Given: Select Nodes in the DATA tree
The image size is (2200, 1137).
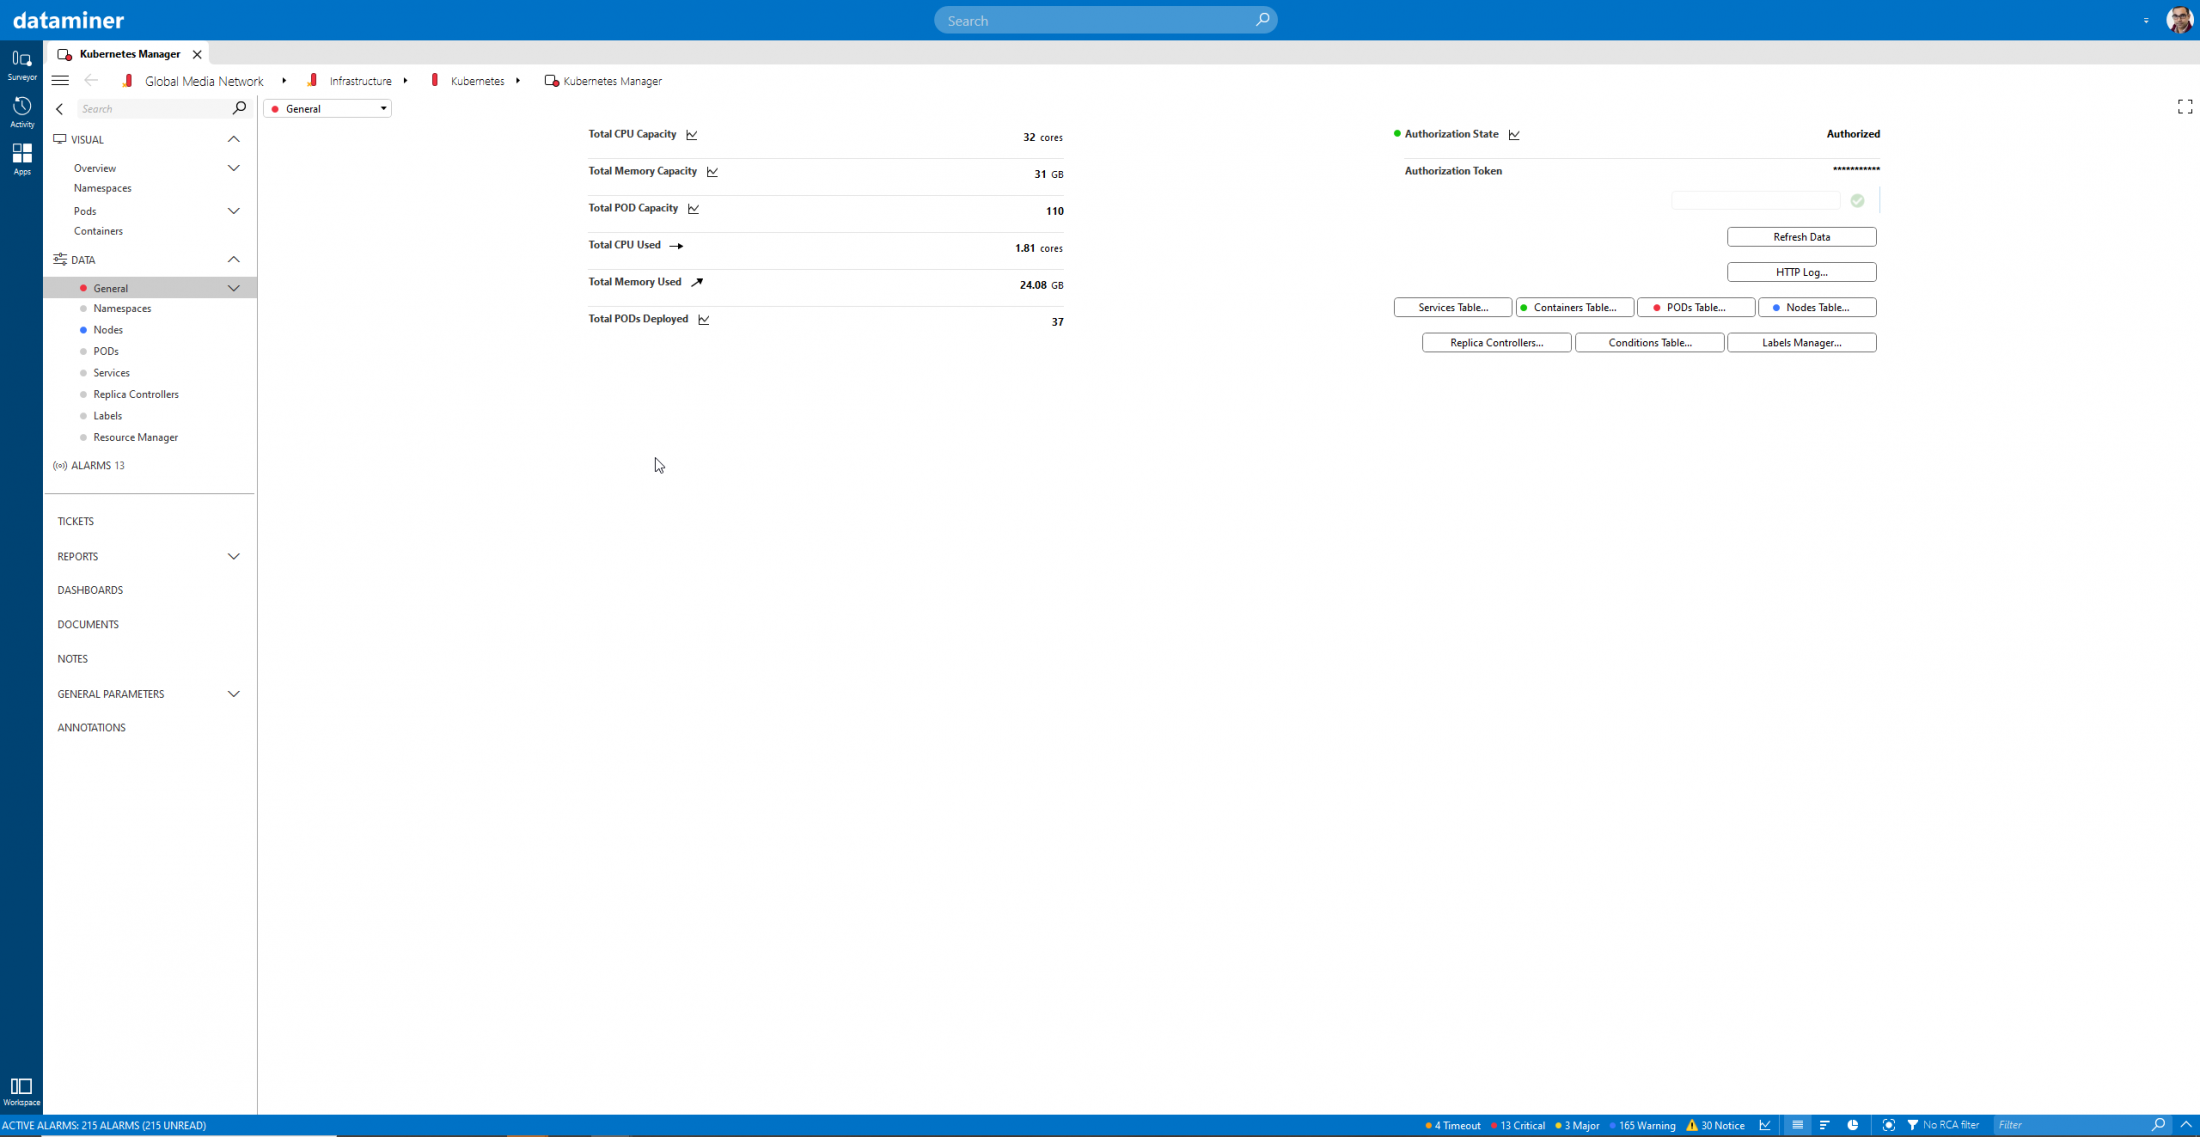Looking at the screenshot, I should pos(108,330).
